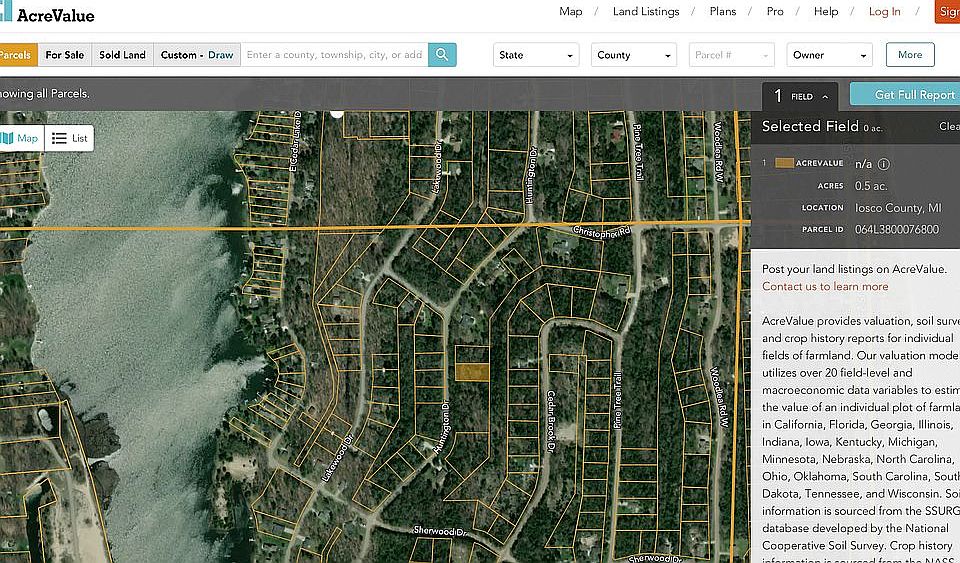Open the Parcel # dropdown

[x=732, y=55]
